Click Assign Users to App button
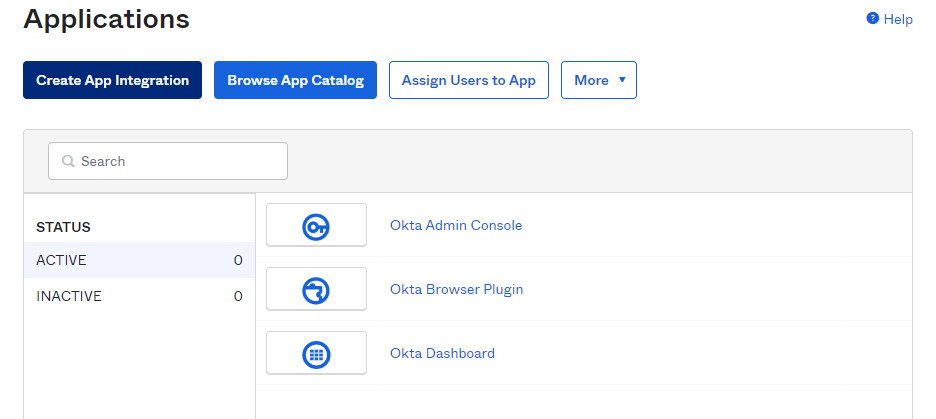Screen dimensions: 936x419 click(x=468, y=80)
